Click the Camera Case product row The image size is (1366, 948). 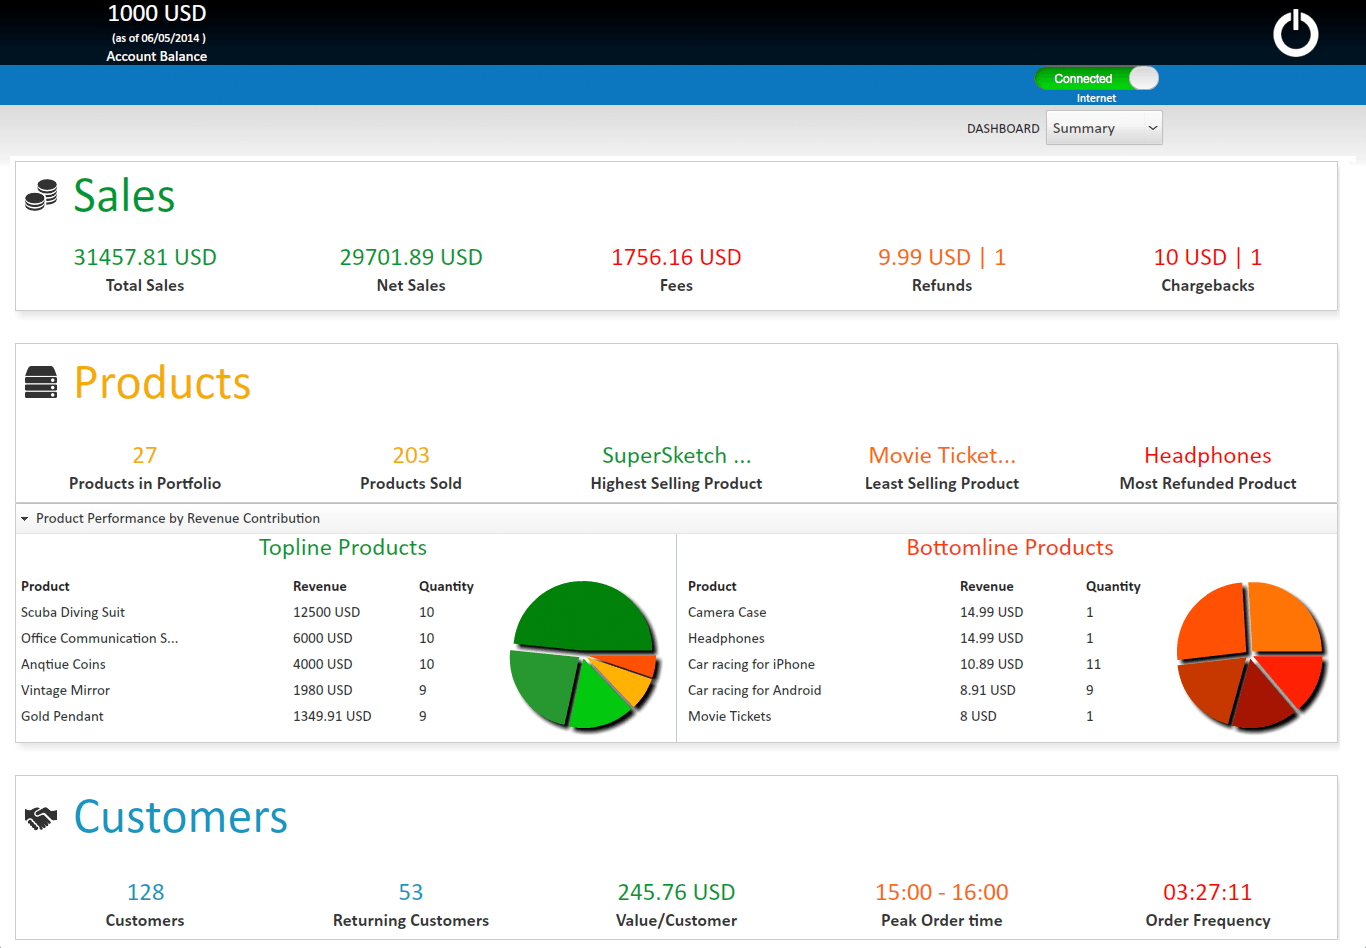pyautogui.click(x=727, y=612)
